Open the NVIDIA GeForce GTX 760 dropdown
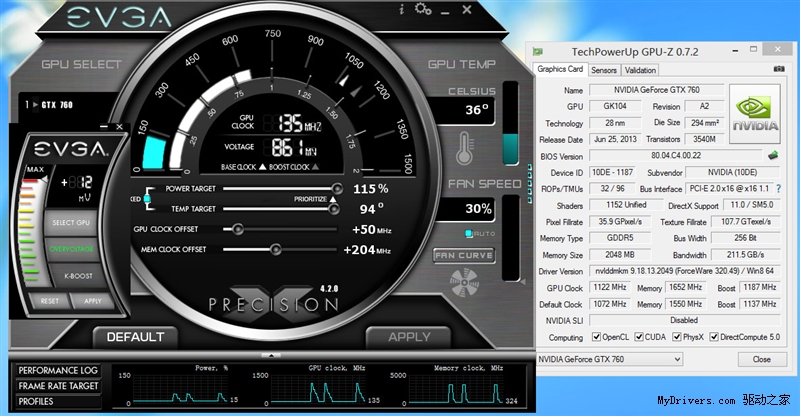Viewport: 800px width, 416px height. tap(638, 359)
